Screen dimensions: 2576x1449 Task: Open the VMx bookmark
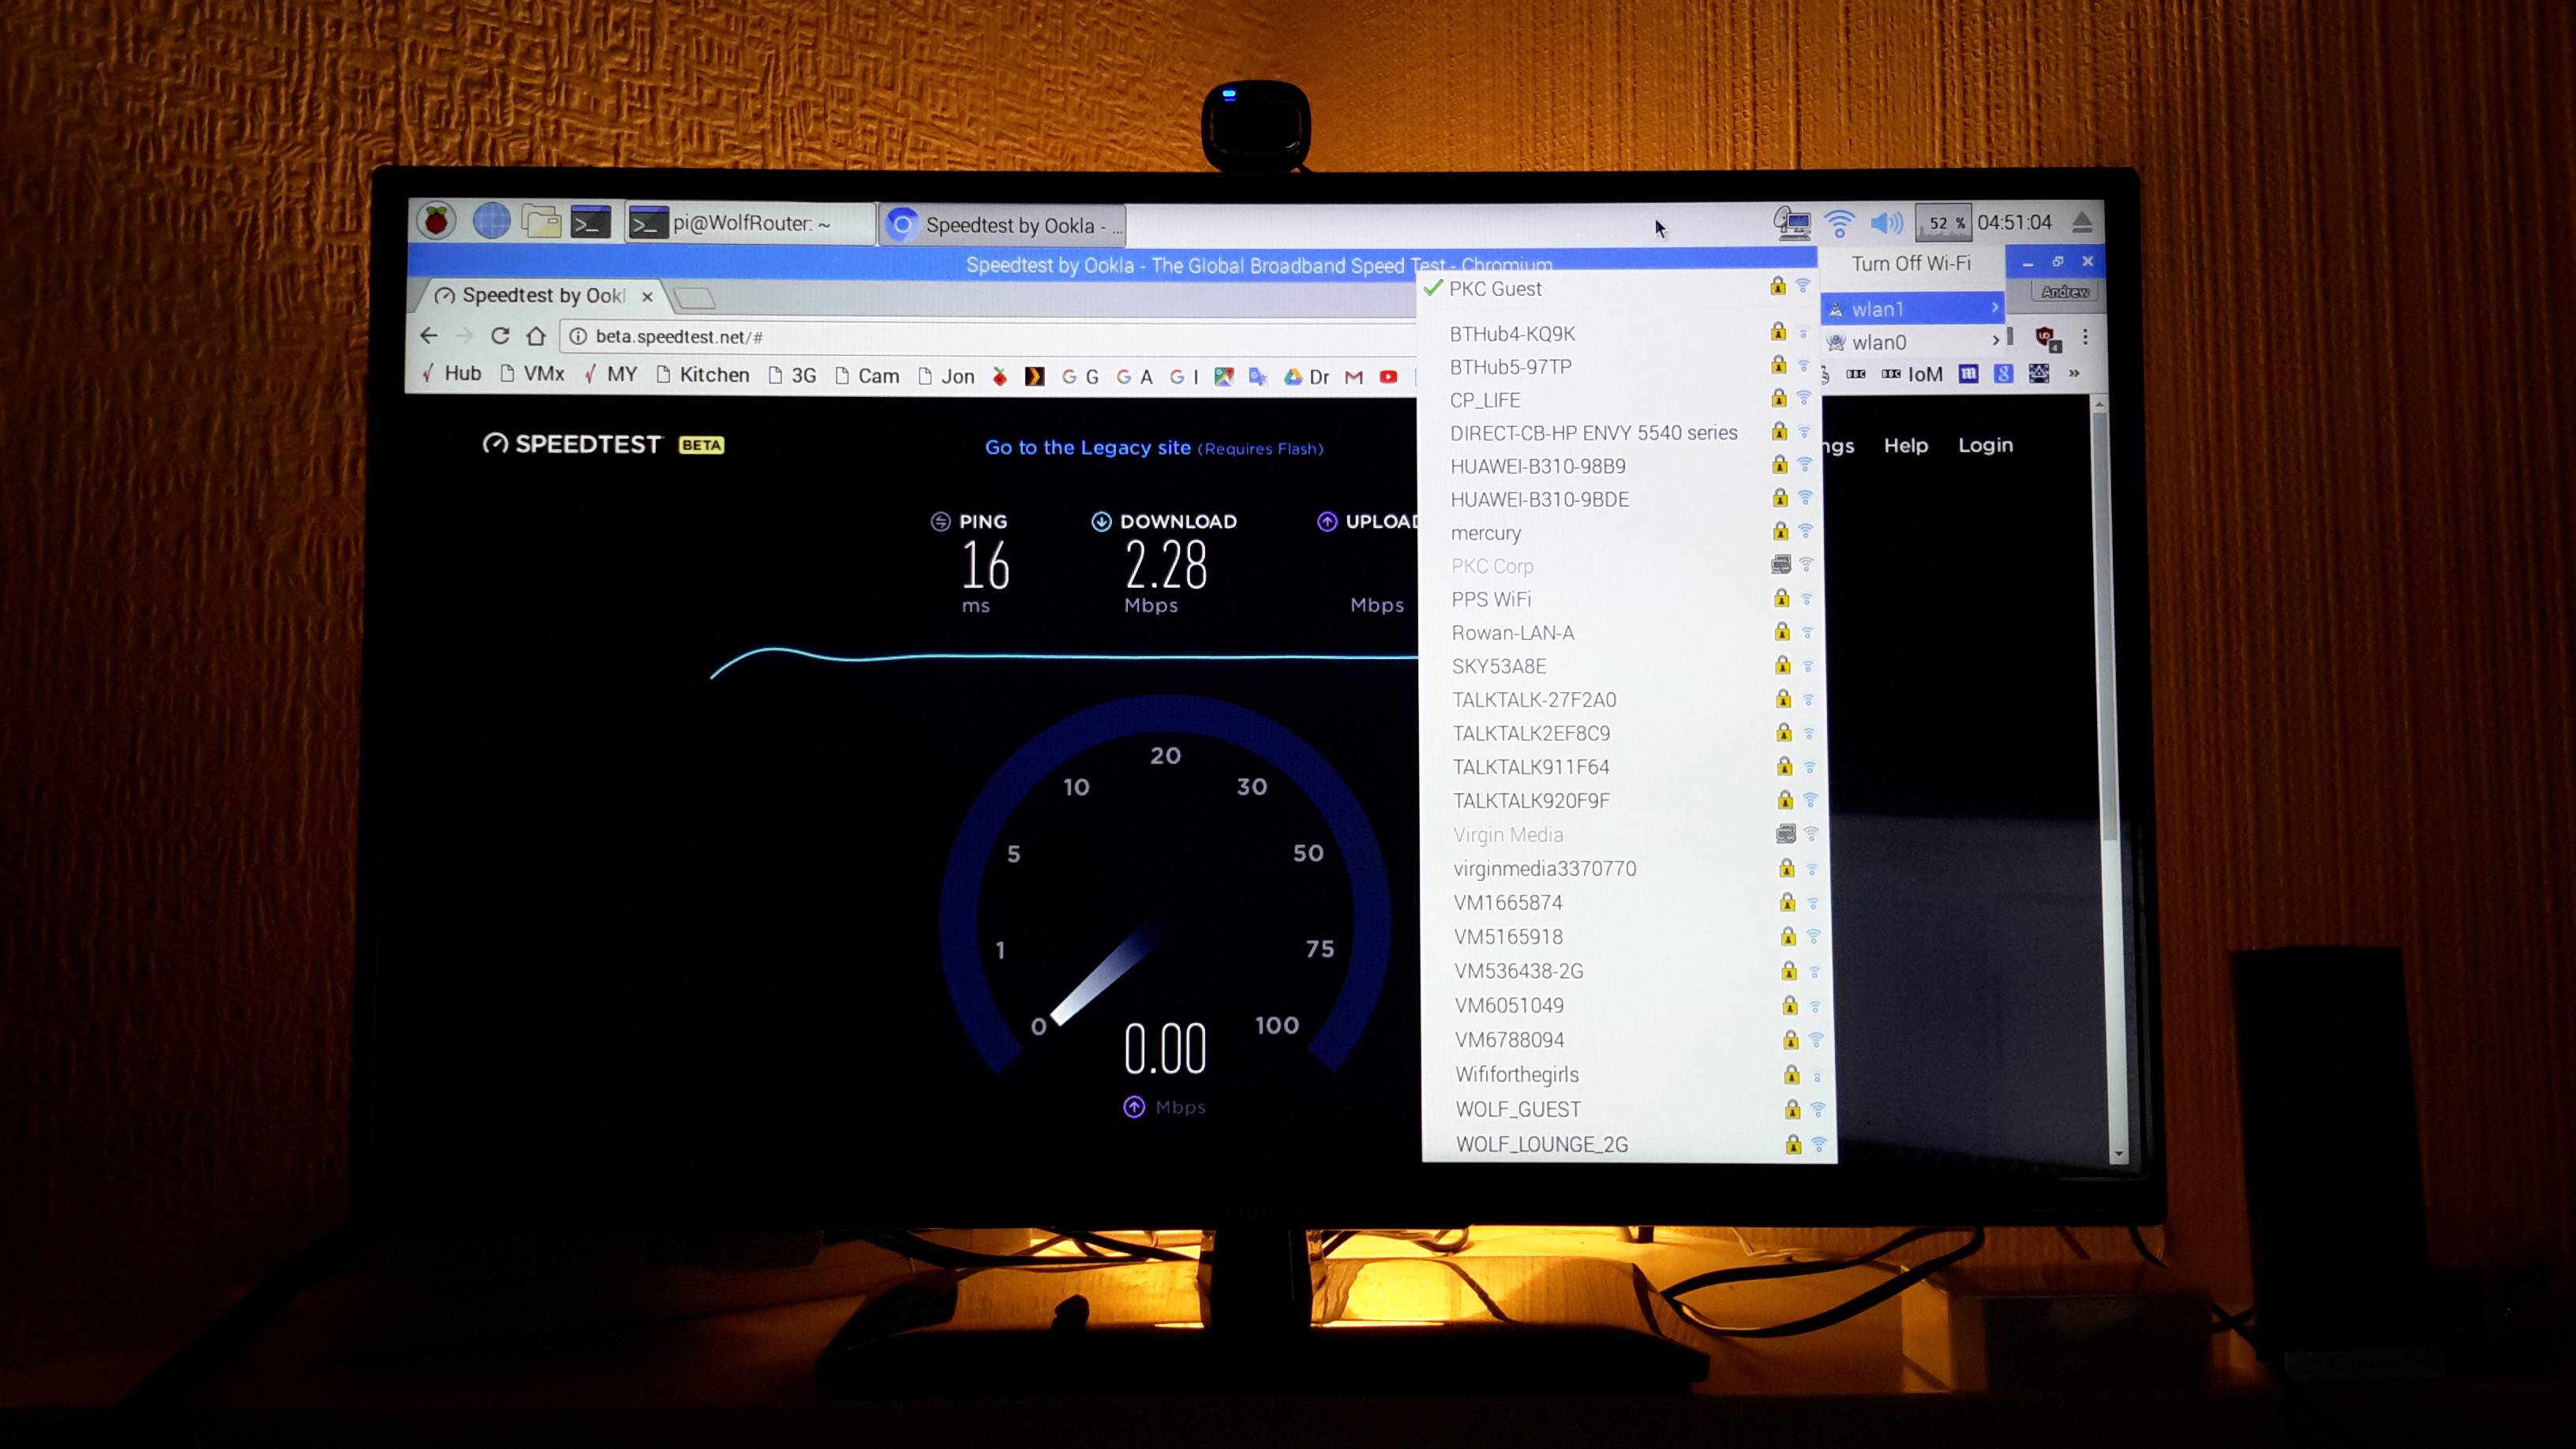click(x=532, y=374)
